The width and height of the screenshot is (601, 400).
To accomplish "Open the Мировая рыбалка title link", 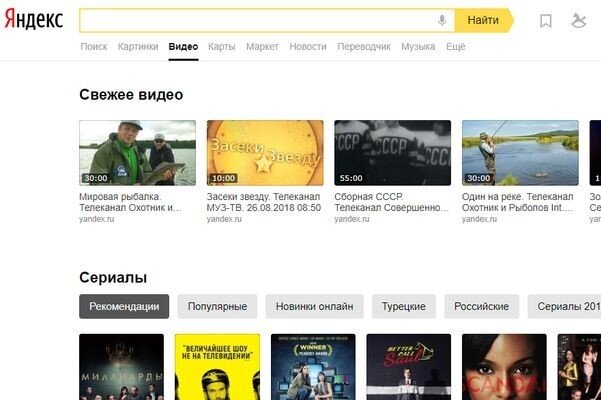I will 130,202.
